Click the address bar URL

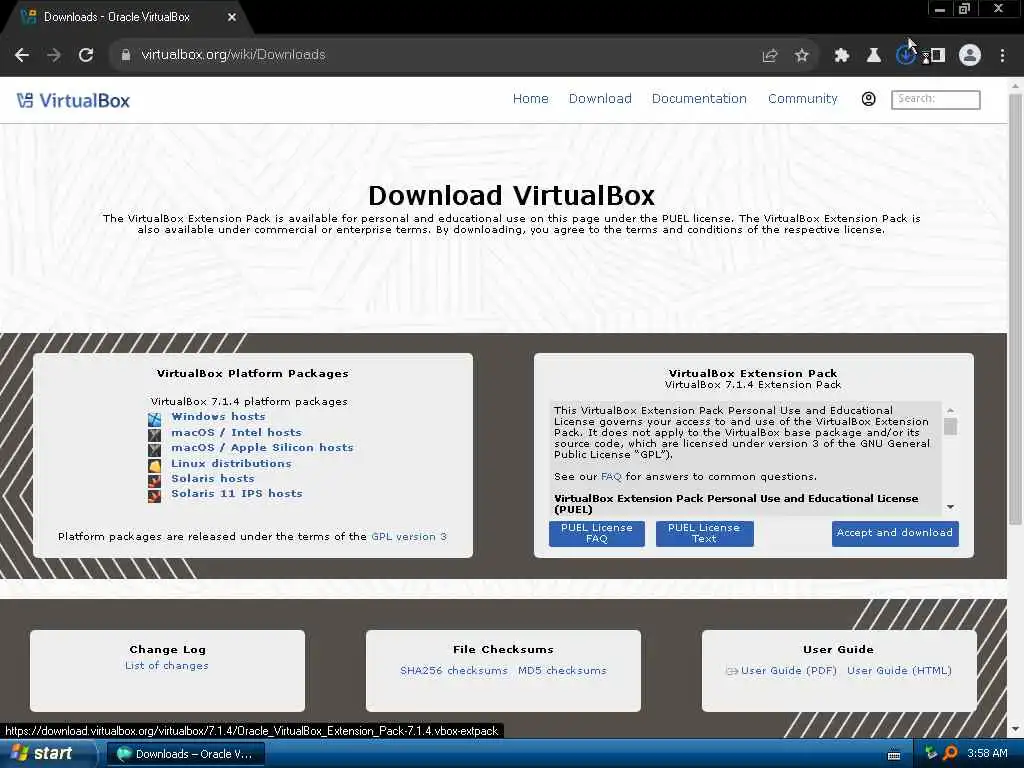tap(232, 55)
